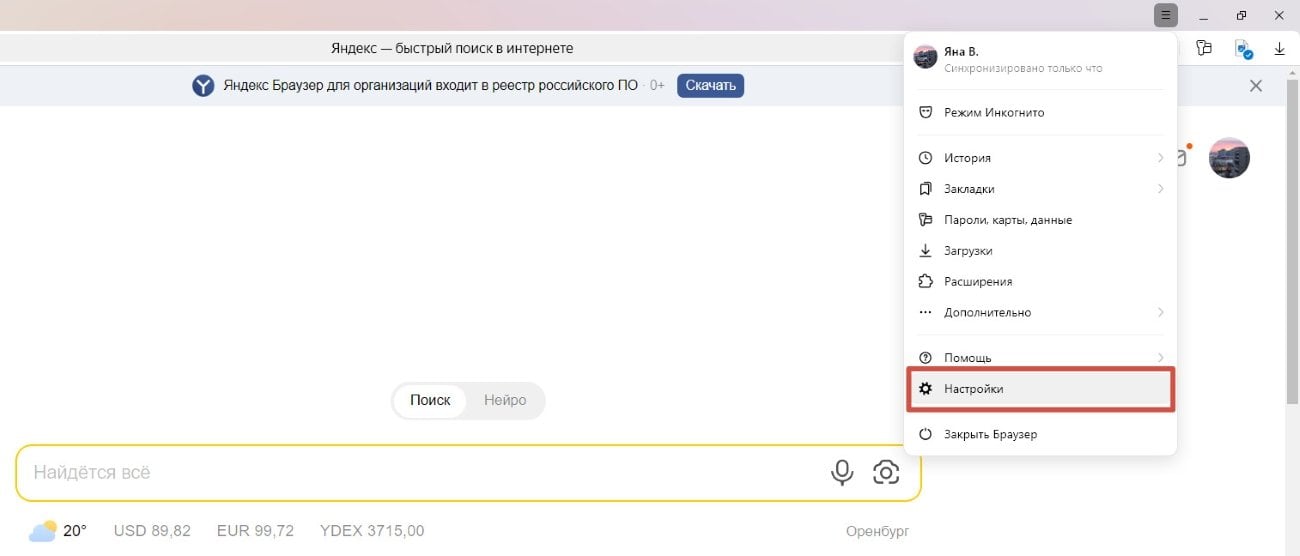Restore down the browser window
This screenshot has height=556, width=1300.
click(x=1241, y=15)
